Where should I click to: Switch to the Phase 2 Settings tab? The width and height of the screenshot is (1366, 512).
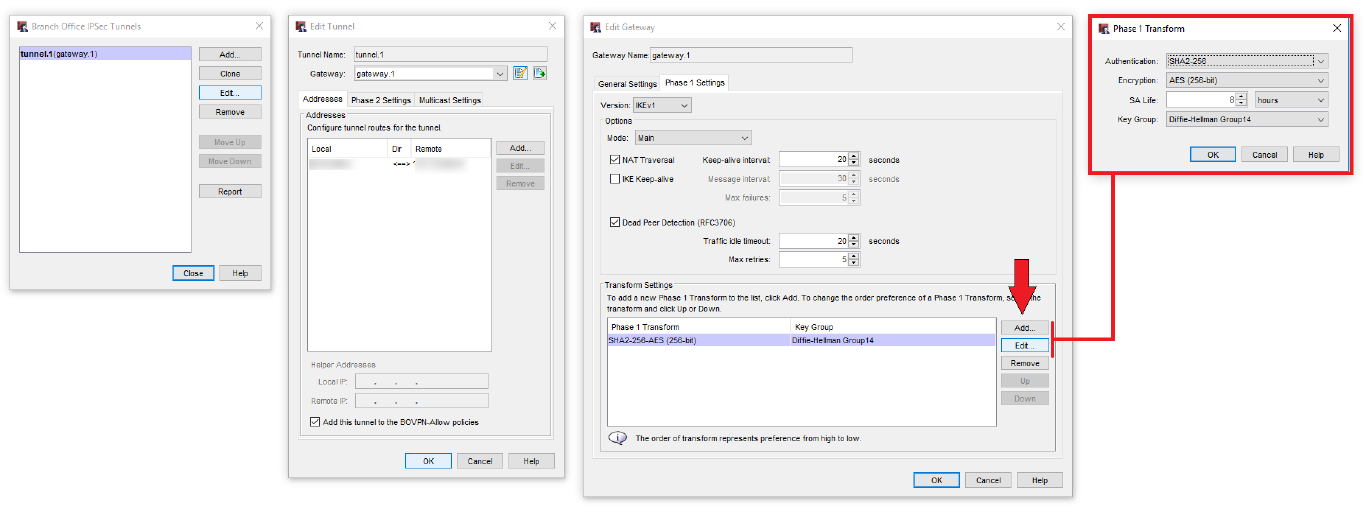click(x=380, y=100)
